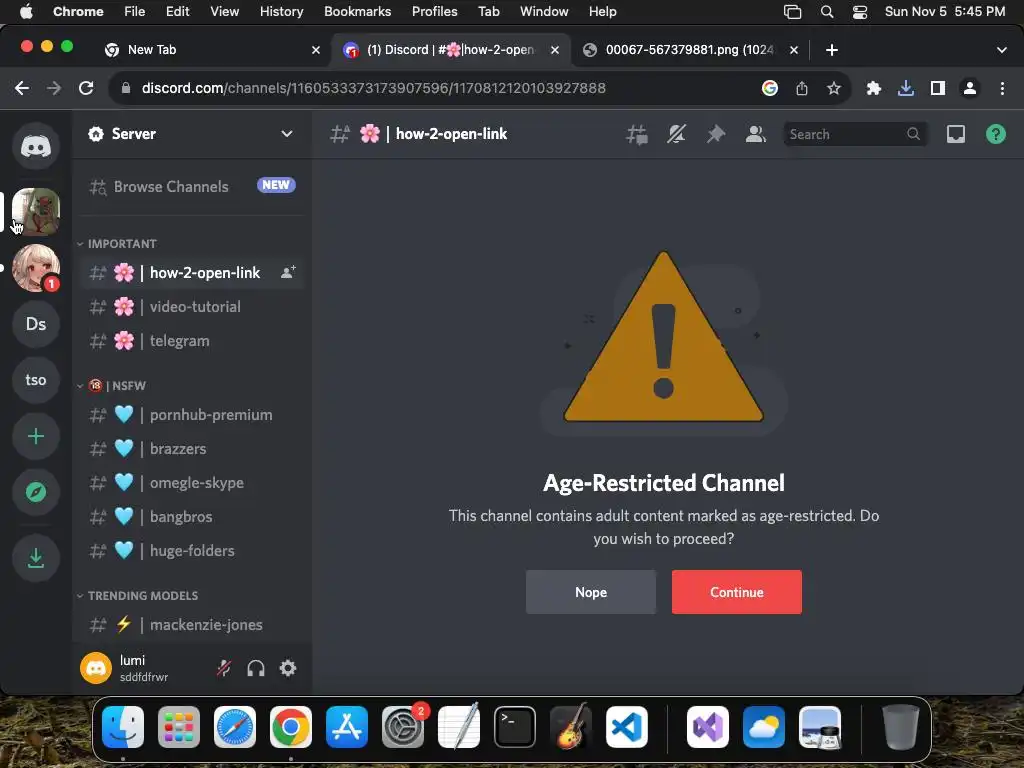Open Browse Channels
1024x768 pixels.
(x=191, y=186)
